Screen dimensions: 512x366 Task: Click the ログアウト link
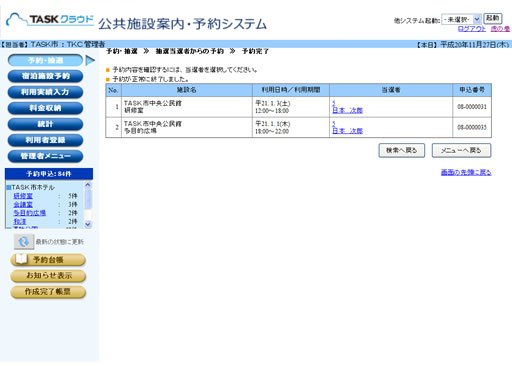tap(472, 29)
